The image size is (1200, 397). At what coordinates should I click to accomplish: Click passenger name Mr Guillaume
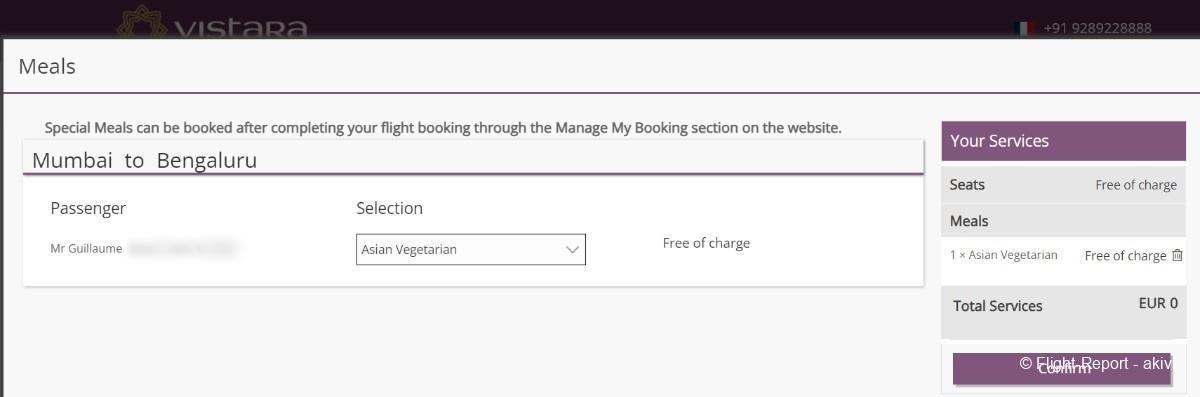pyautogui.click(x=86, y=248)
